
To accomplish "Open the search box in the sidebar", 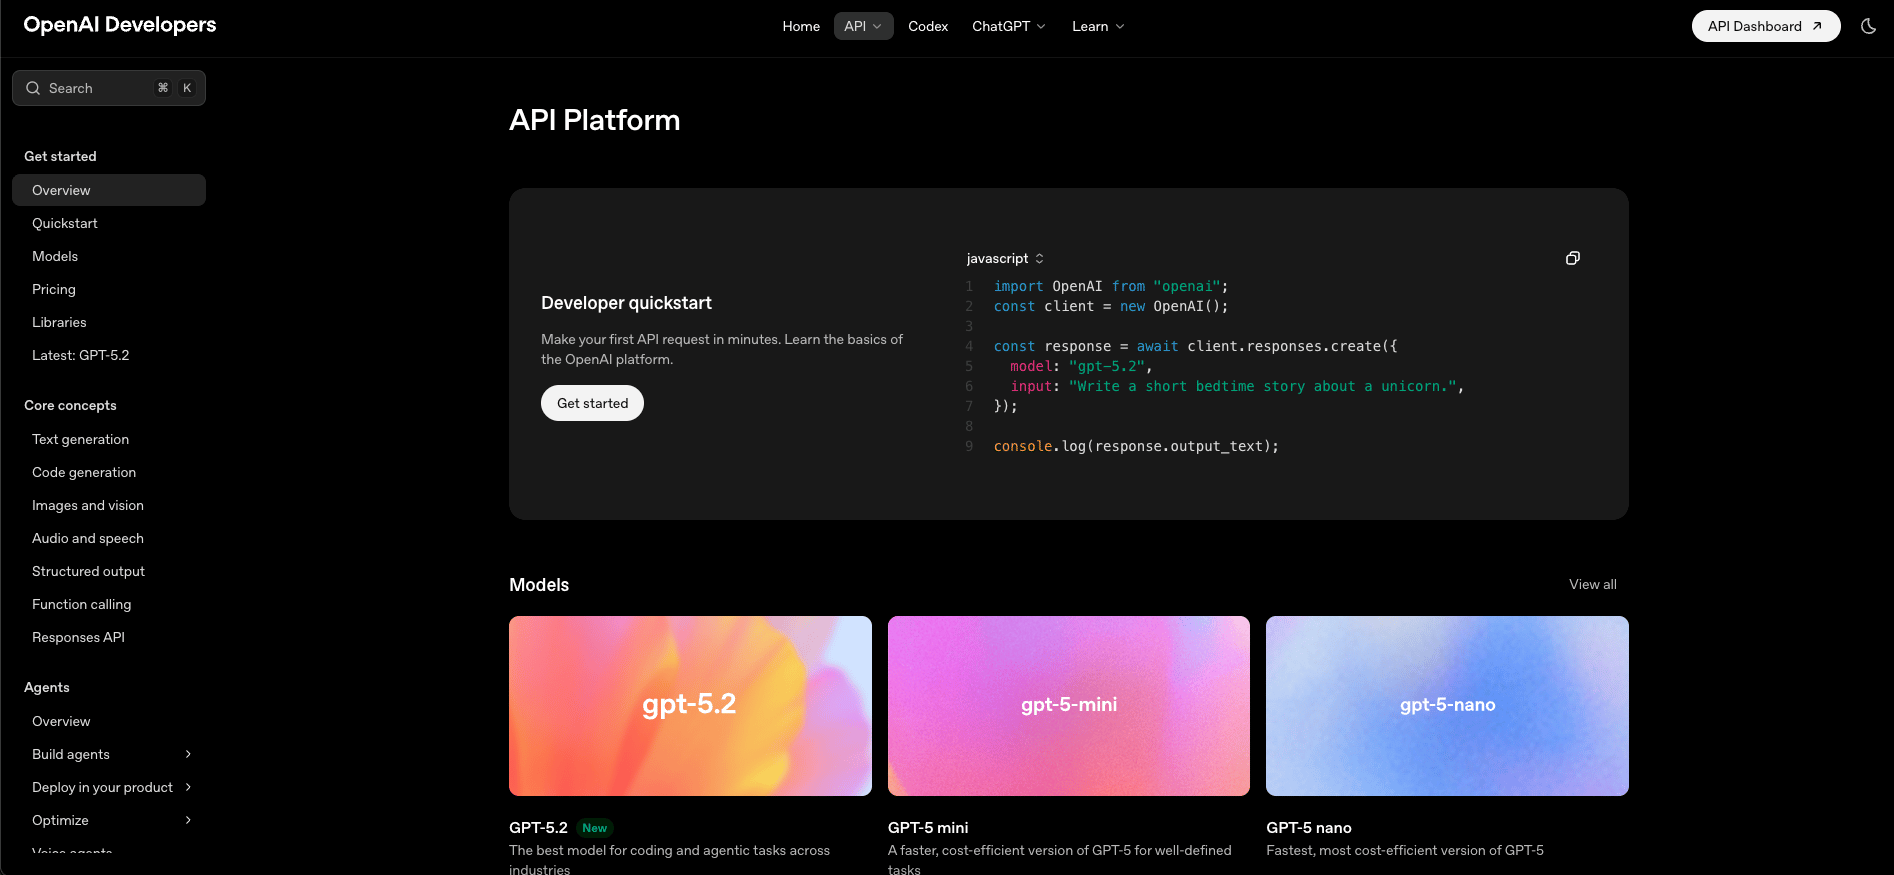I will 109,88.
